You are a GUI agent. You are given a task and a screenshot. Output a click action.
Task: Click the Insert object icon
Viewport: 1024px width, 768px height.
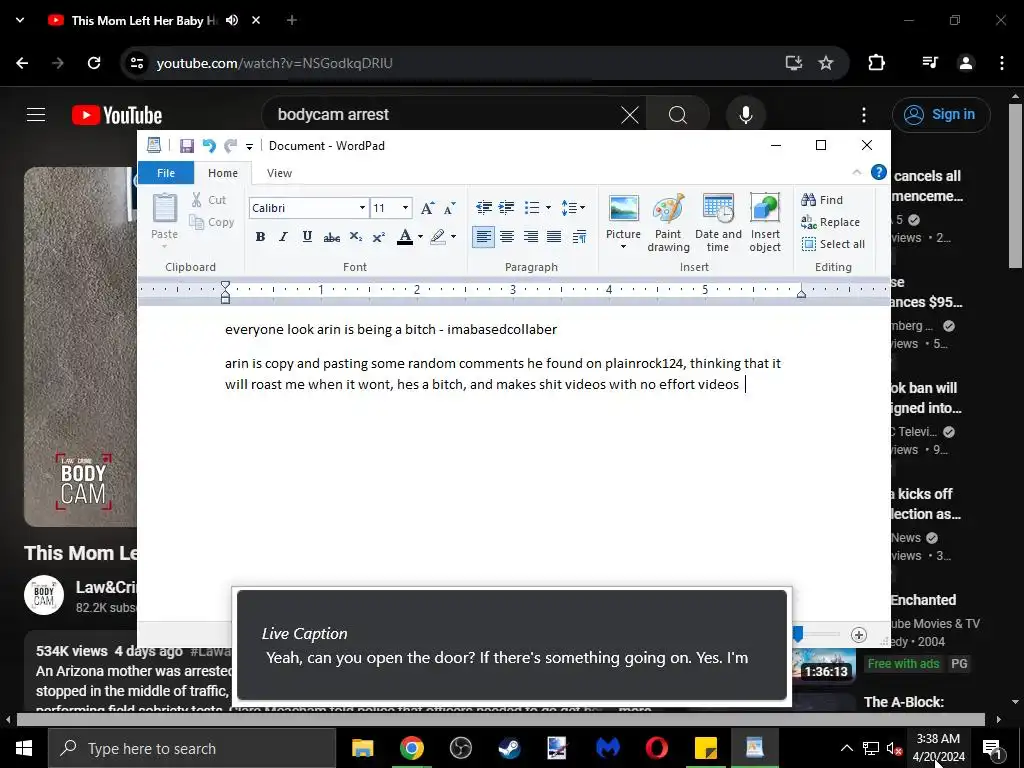(765, 222)
